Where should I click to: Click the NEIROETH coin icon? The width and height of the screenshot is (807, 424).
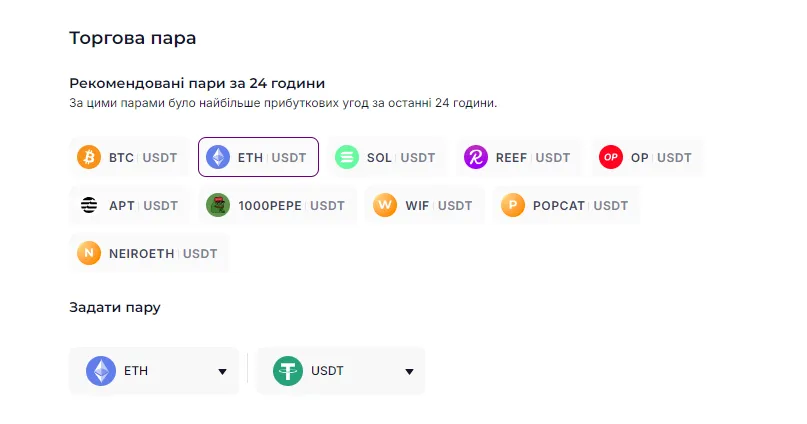pos(89,254)
